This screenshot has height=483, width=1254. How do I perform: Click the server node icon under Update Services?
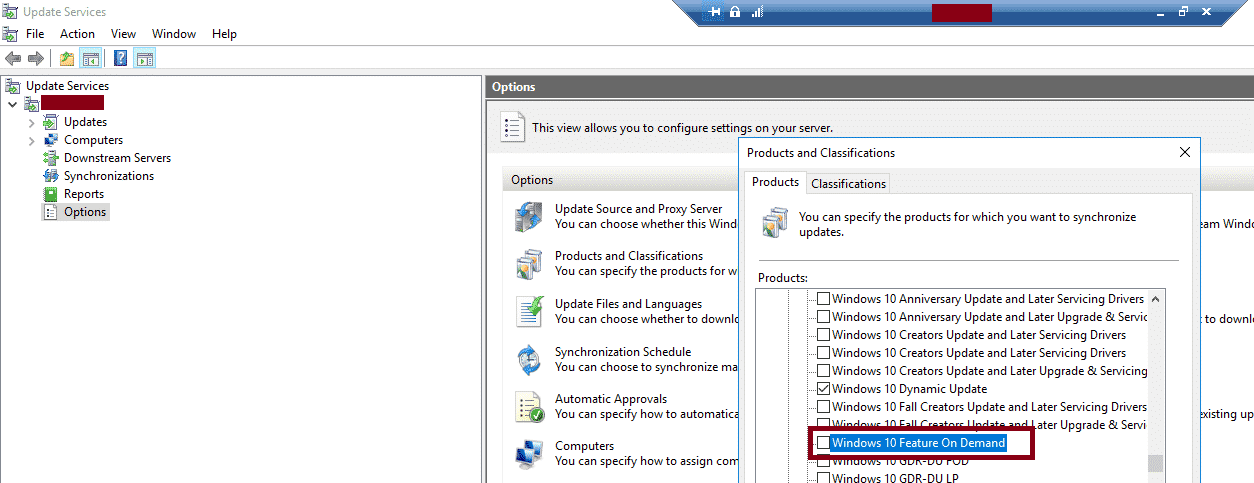[x=32, y=104]
